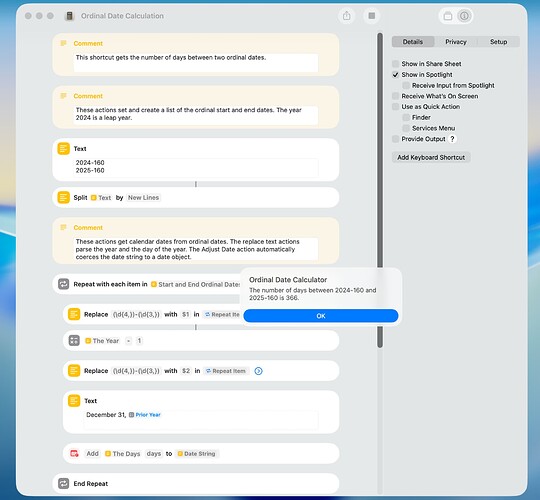
Task: Click the Adjust Date calendar icon
Action: point(74,454)
